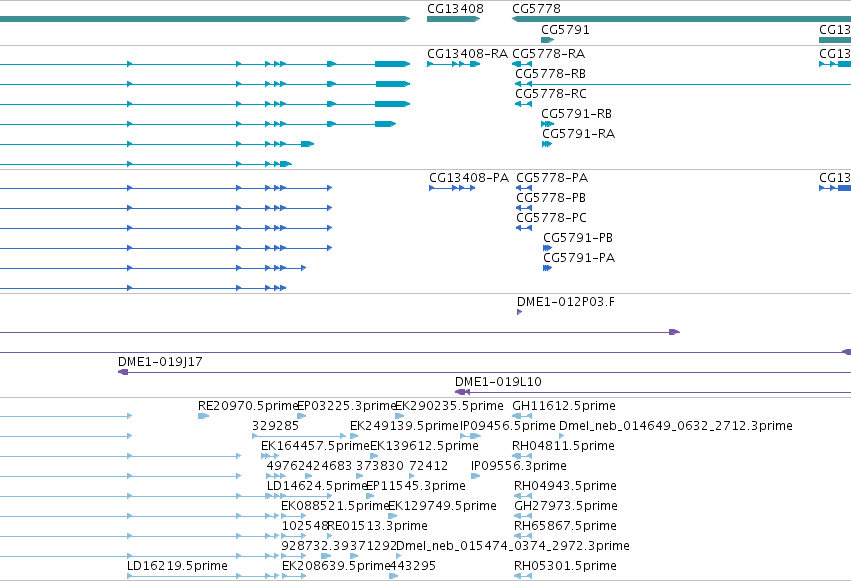
Task: Select EST label 329285
Action: [275, 426]
